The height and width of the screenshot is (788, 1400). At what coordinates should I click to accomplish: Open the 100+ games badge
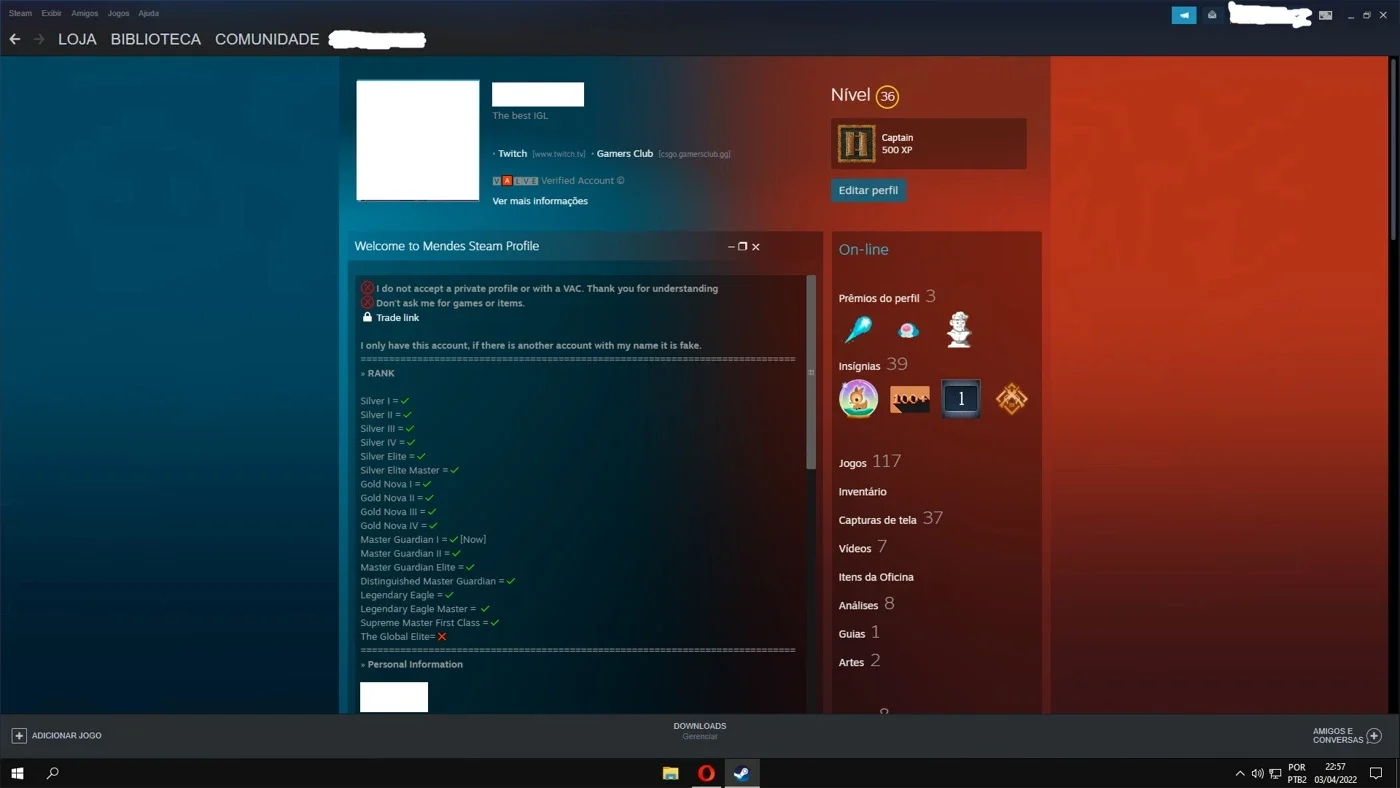909,399
